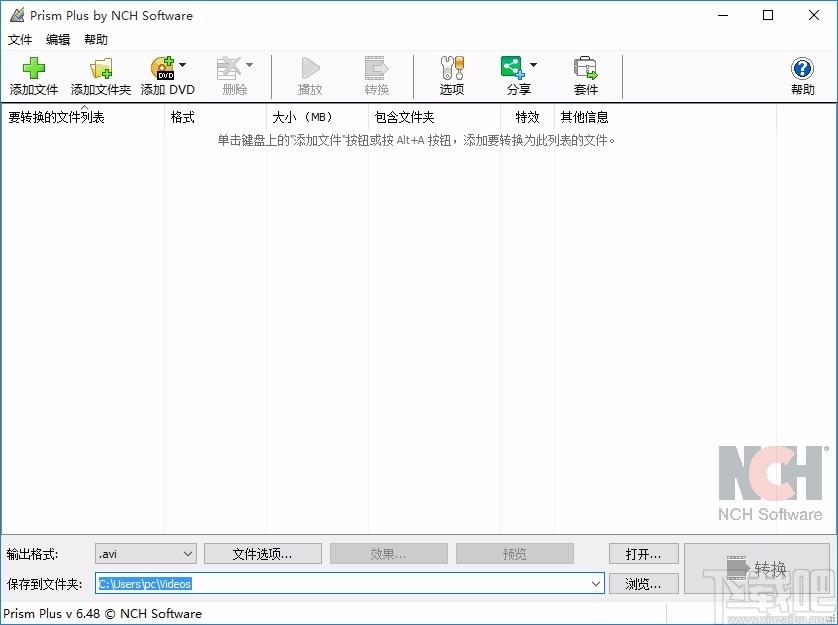Viewport: 838px width, 625px height.
Task: Click the Prism app icon in title bar
Action: [17, 16]
